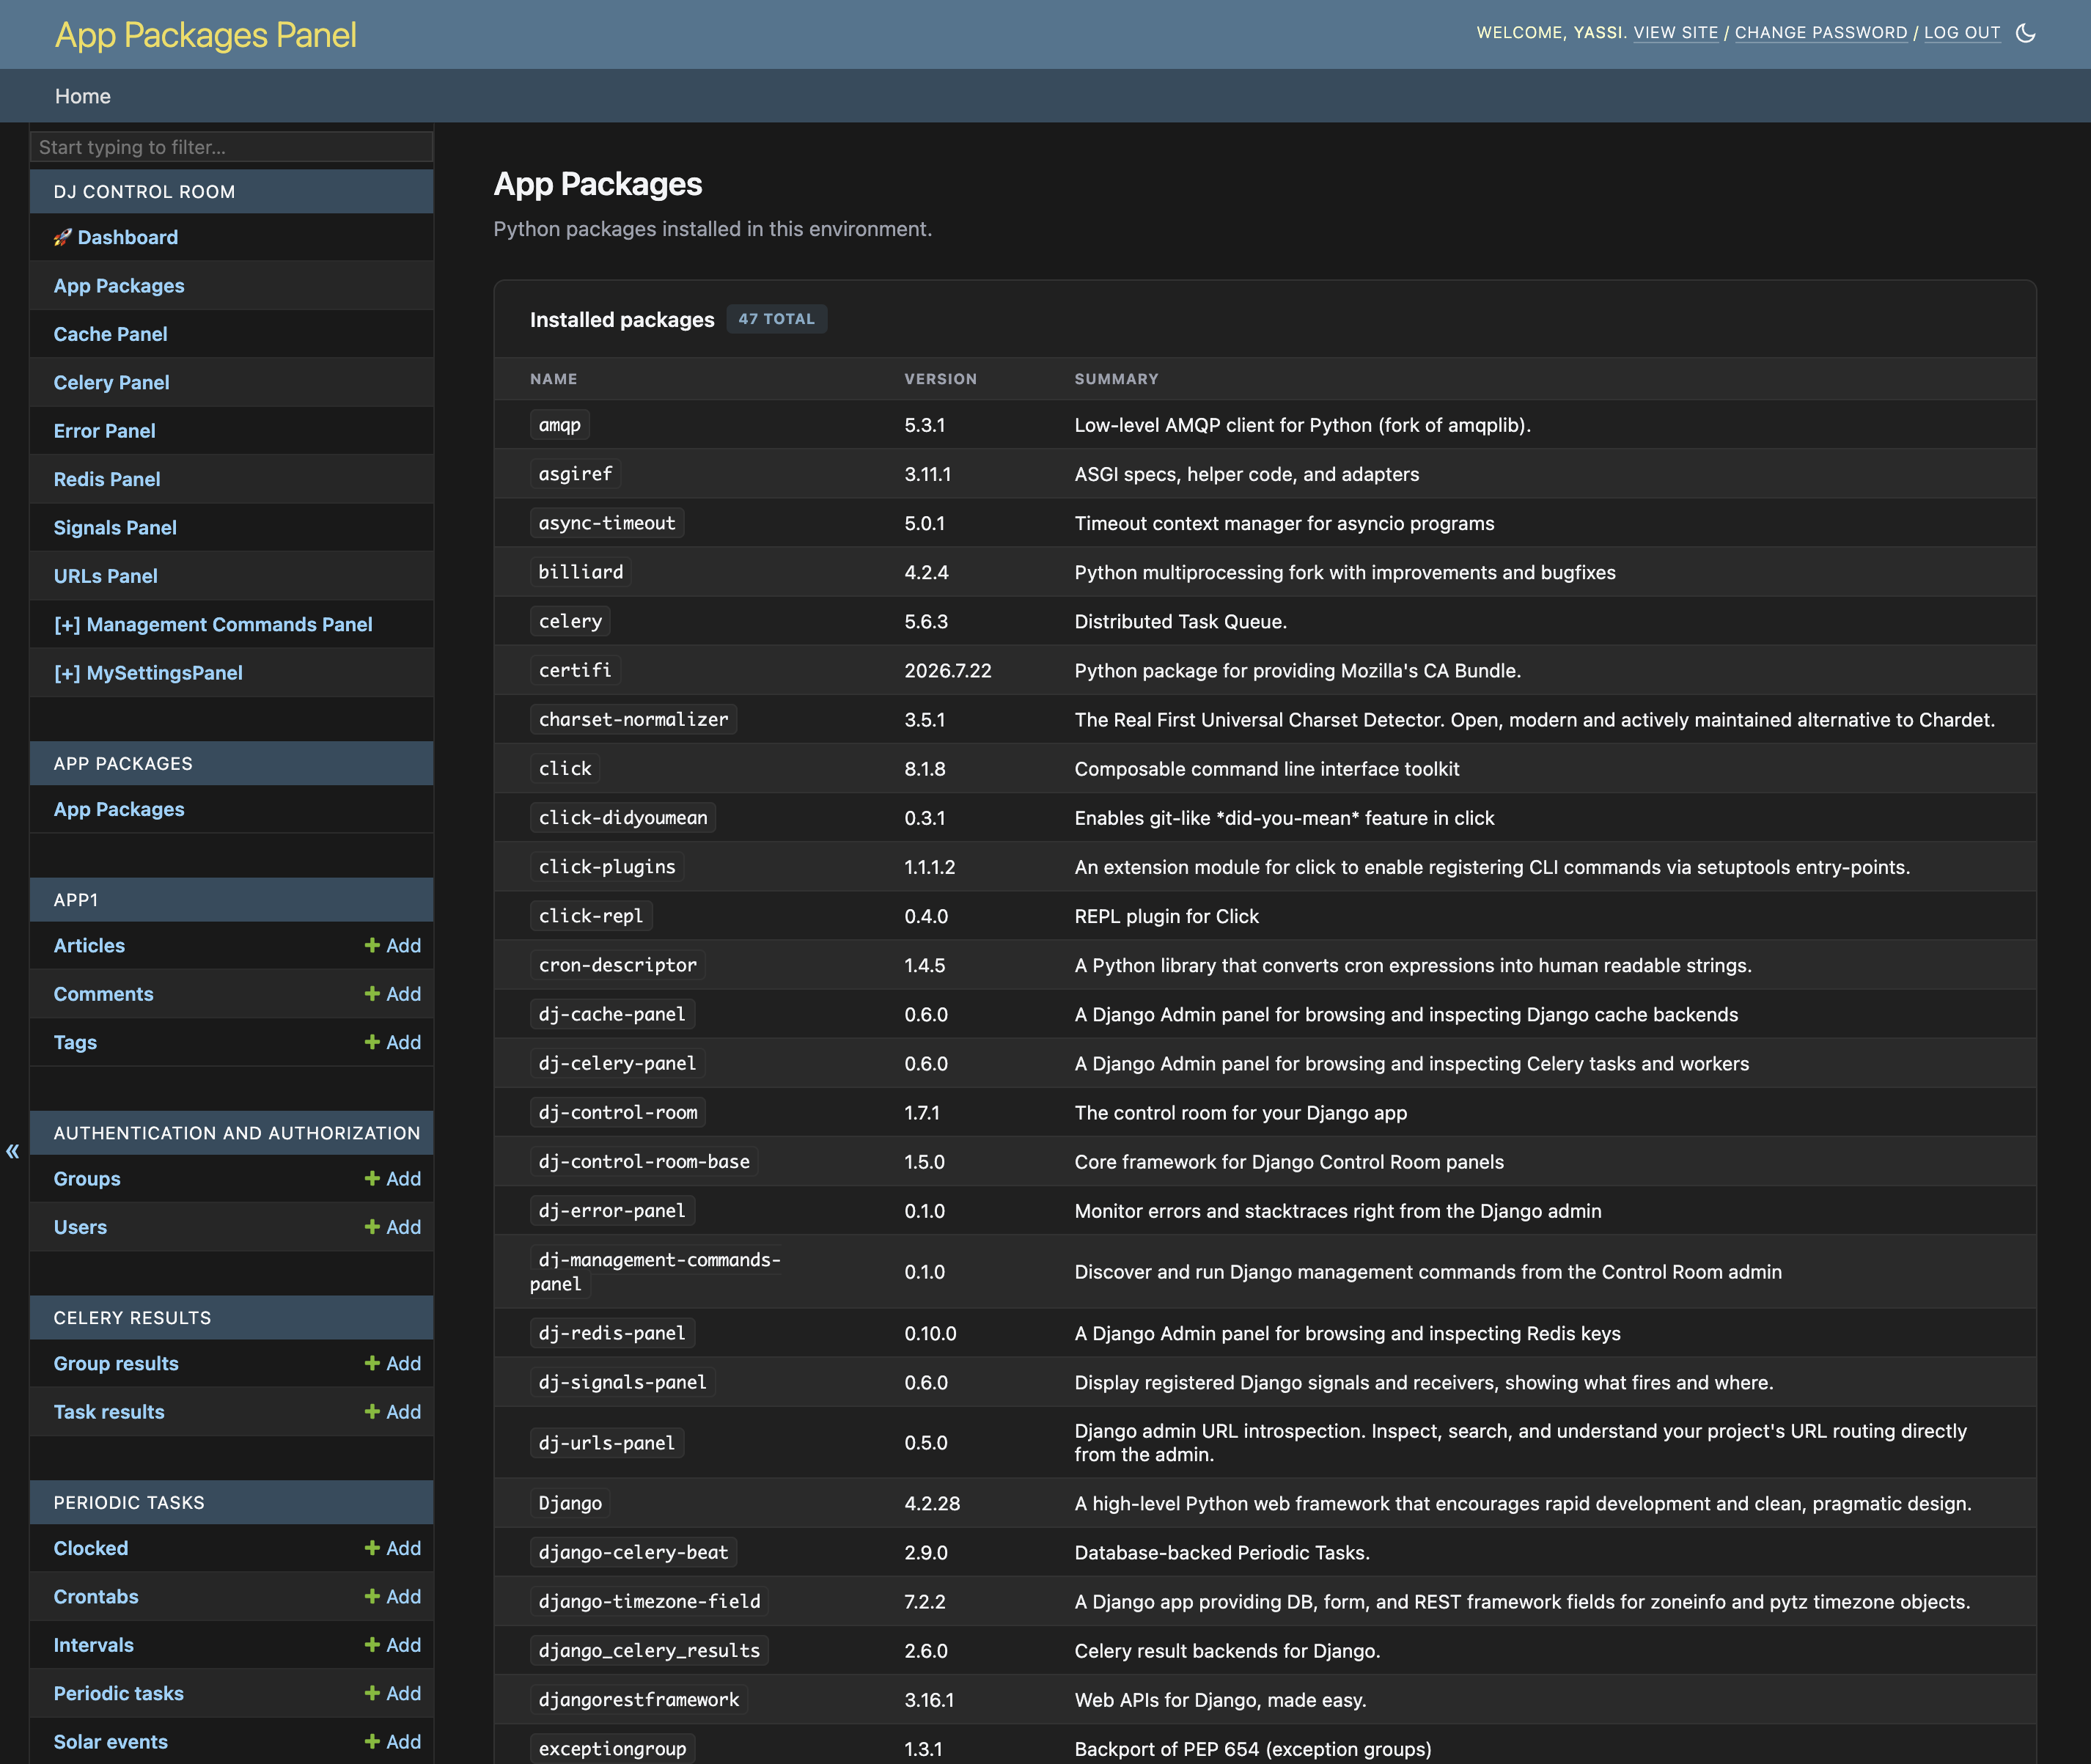Viewport: 2091px width, 1764px height.
Task: Click the plus icon to add Groups
Action: click(x=372, y=1178)
